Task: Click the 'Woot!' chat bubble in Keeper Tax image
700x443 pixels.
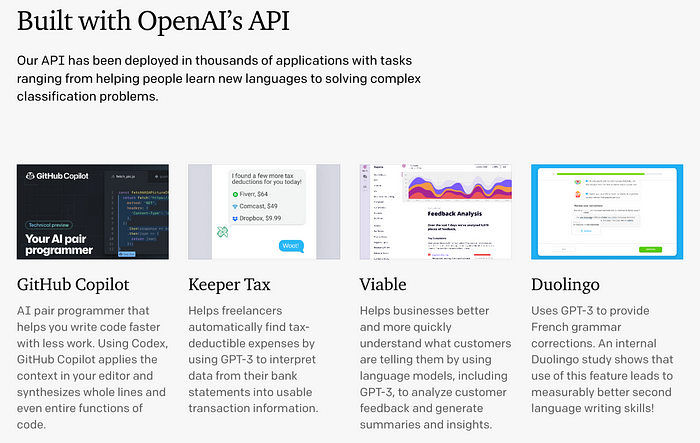Action: point(291,246)
